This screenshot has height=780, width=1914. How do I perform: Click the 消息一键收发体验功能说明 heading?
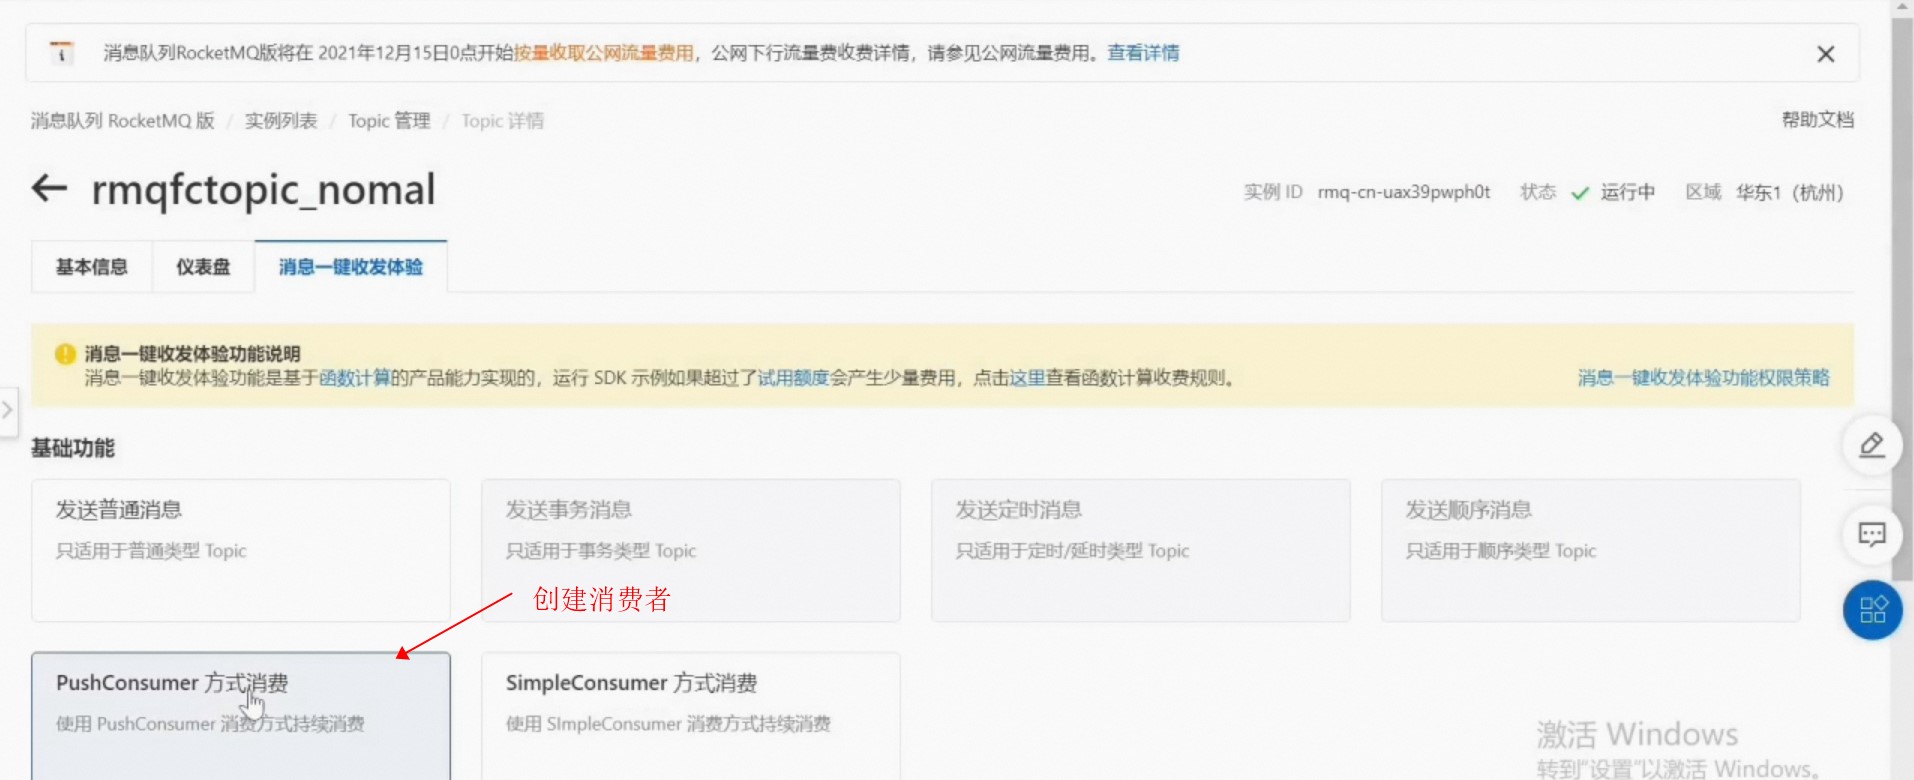(192, 354)
